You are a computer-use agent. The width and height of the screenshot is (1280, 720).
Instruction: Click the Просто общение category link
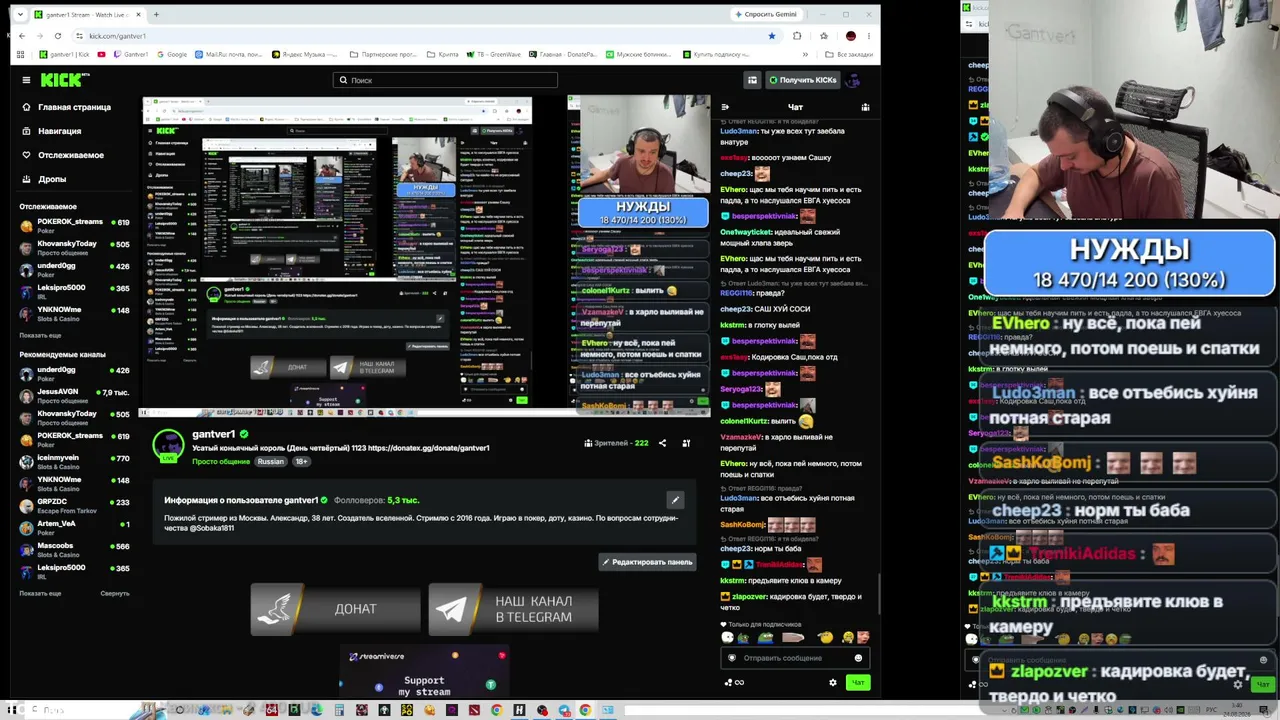(x=221, y=462)
